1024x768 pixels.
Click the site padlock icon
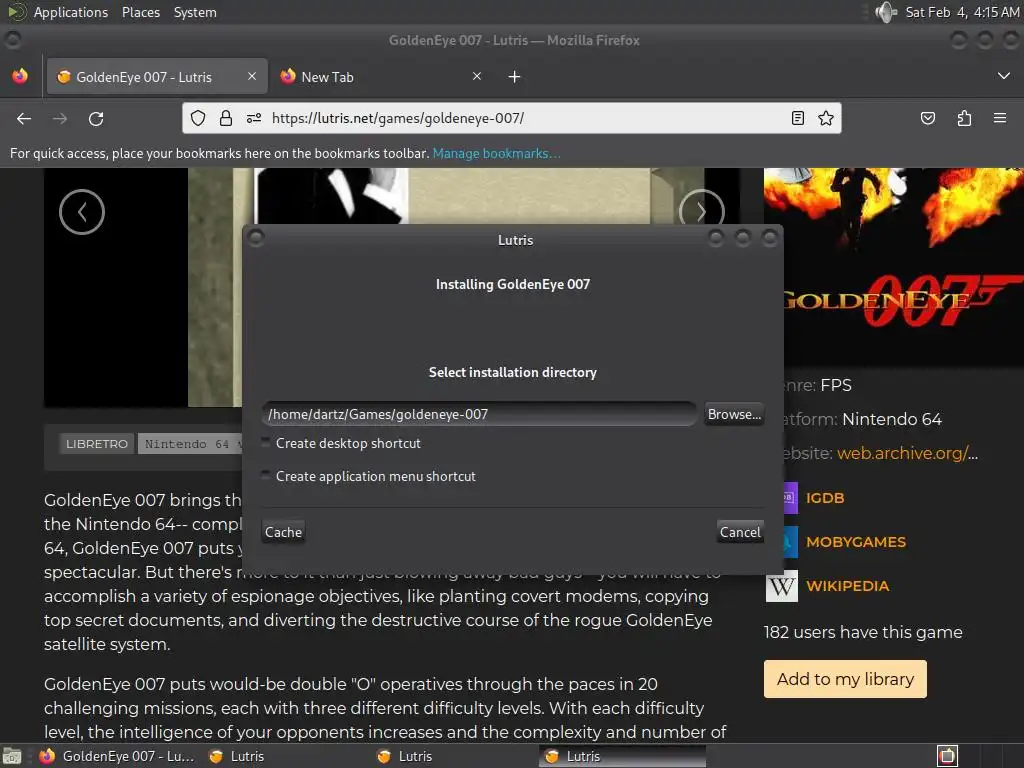pyautogui.click(x=226, y=118)
